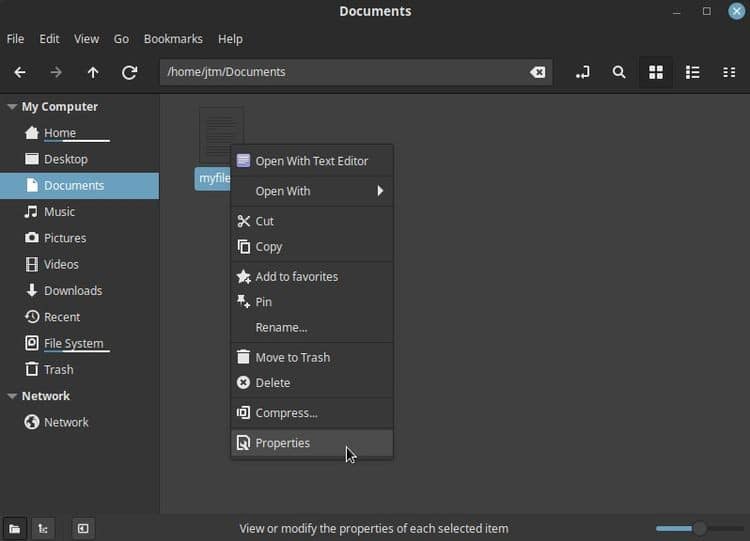The height and width of the screenshot is (541, 750).
Task: Show places in the sidebar
Action: pos(14,529)
